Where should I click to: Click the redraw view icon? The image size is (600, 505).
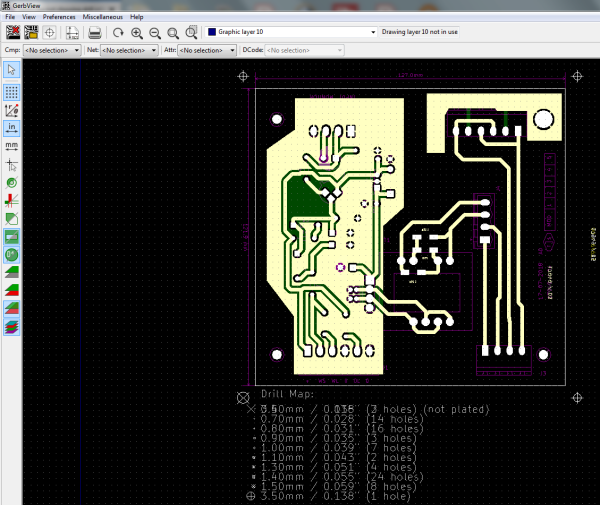pyautogui.click(x=117, y=32)
